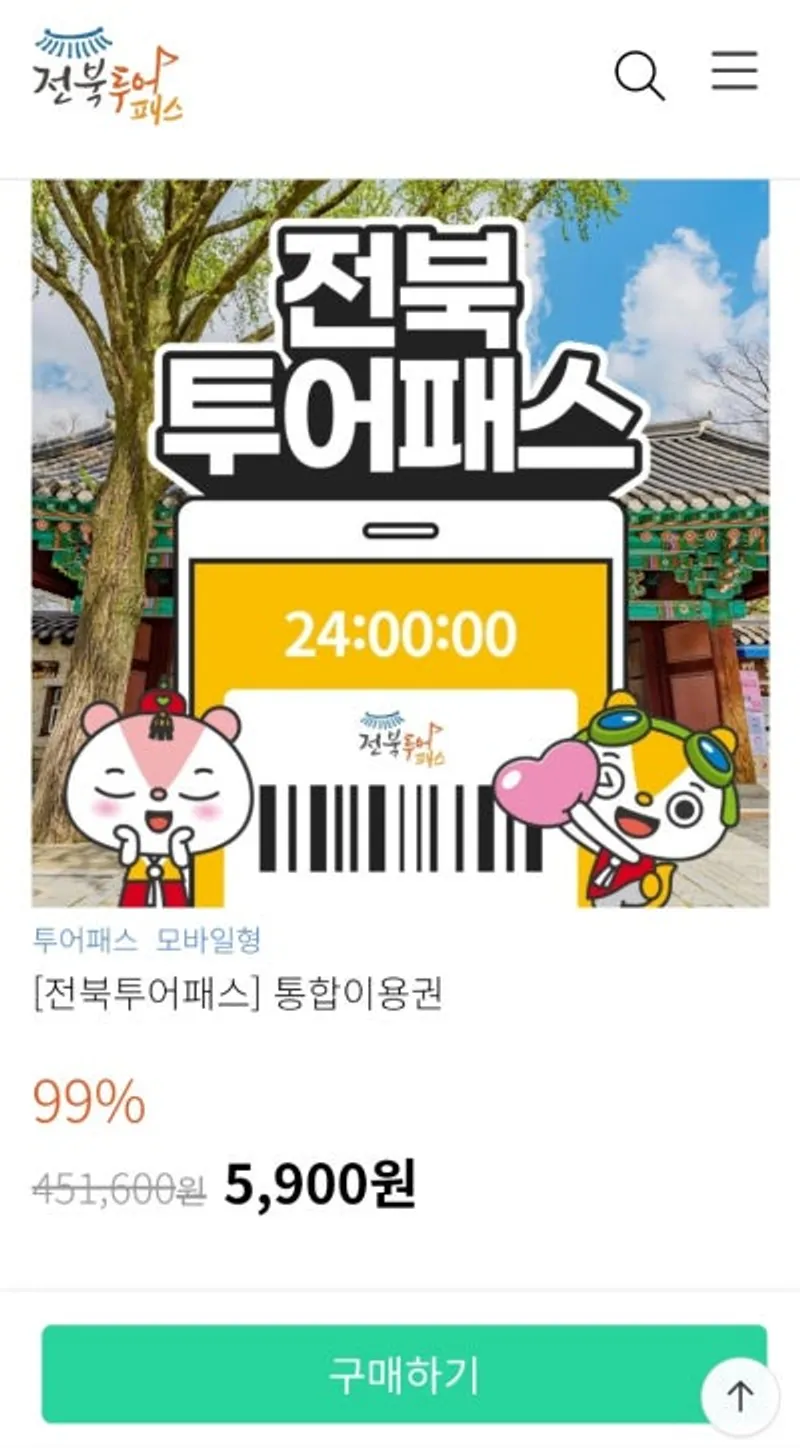Screen dimensions: 800x1448
Task: Open the search magnifier icon
Action: (640, 75)
